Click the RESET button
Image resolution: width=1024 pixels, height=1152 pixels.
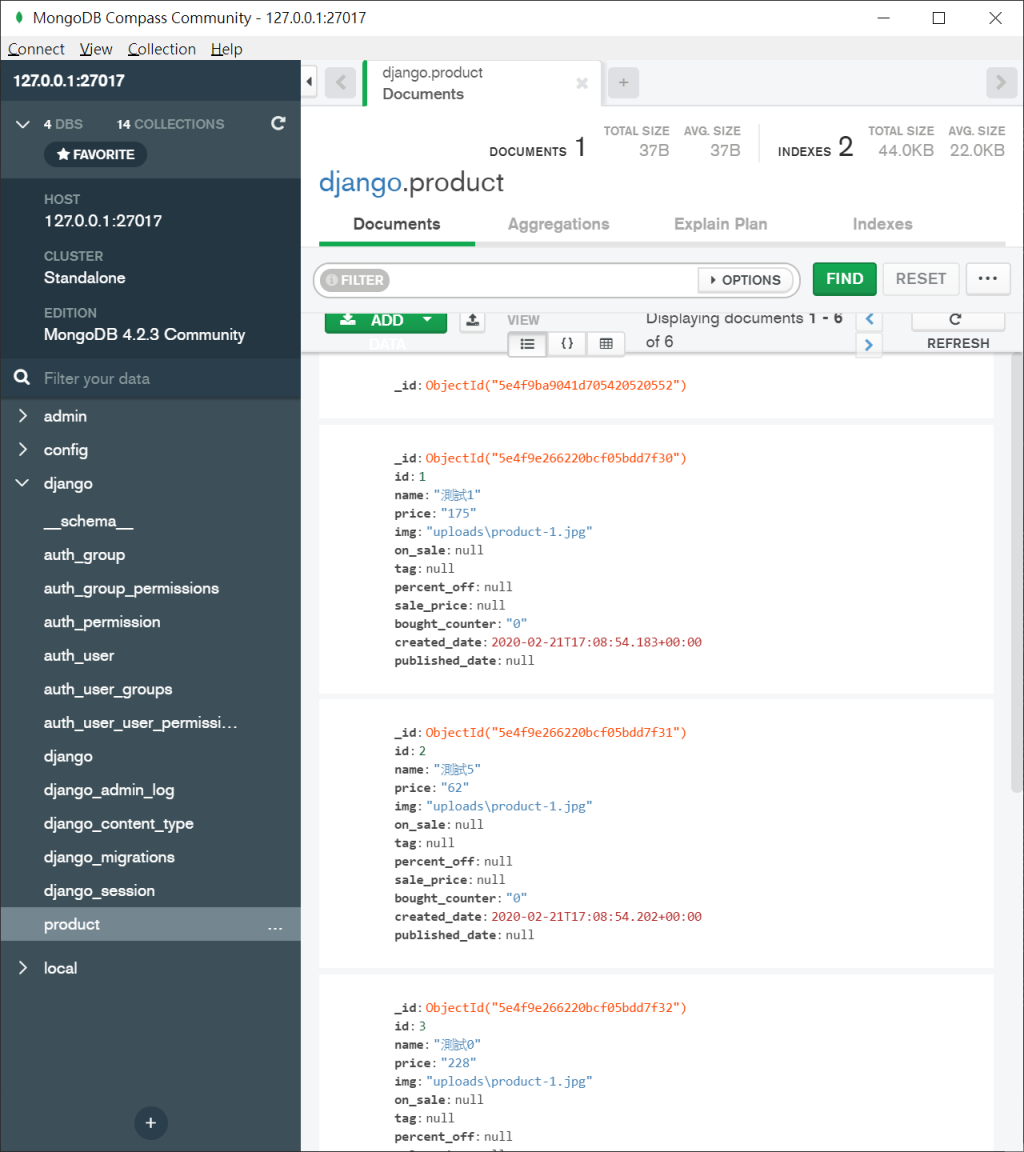(x=920, y=279)
